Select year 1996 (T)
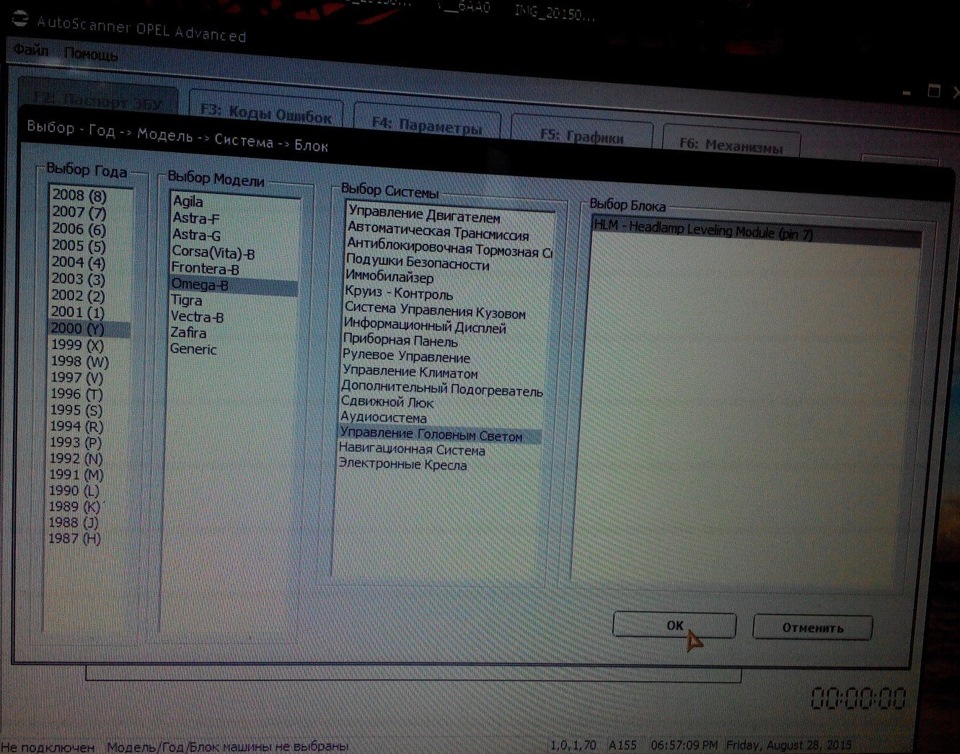Image resolution: width=960 pixels, height=754 pixels. point(77,394)
